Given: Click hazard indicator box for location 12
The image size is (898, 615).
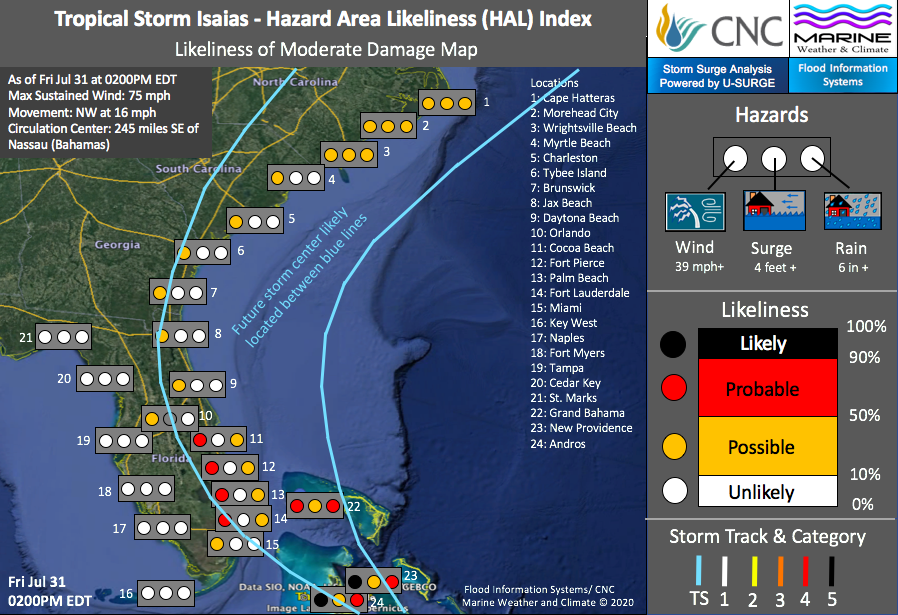Looking at the screenshot, I should coord(230,468).
